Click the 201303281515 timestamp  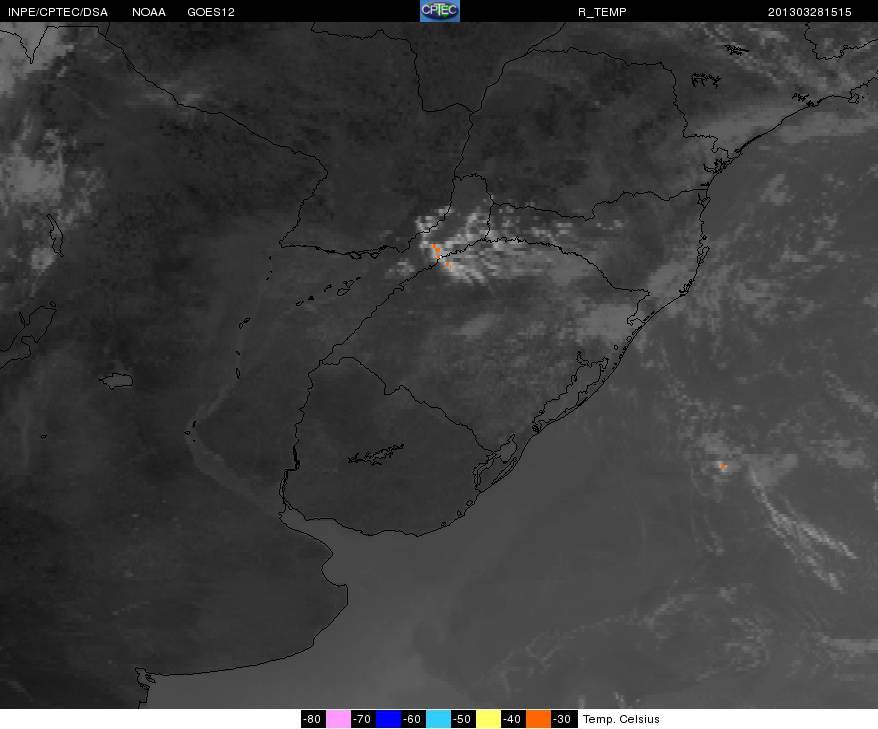pos(809,12)
